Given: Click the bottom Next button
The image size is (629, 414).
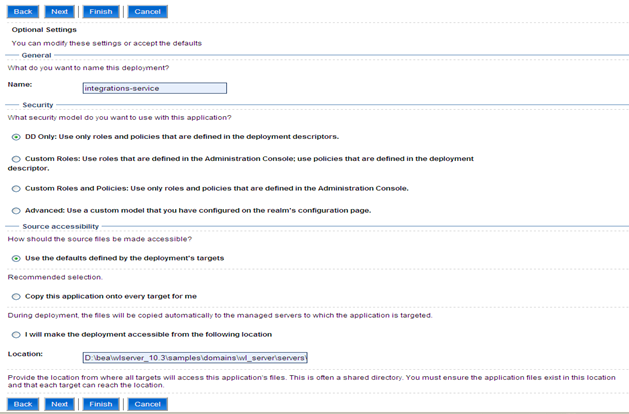Looking at the screenshot, I should tap(59, 404).
